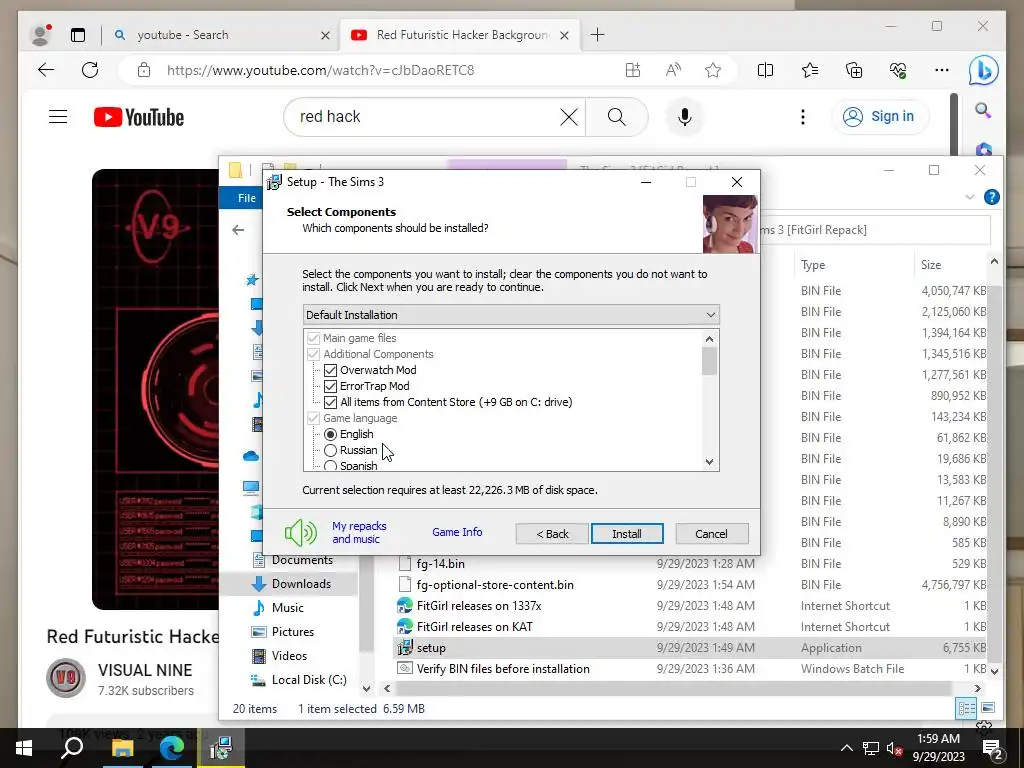Open VISUAL NINE channel avatar
1024x768 pixels.
66,679
